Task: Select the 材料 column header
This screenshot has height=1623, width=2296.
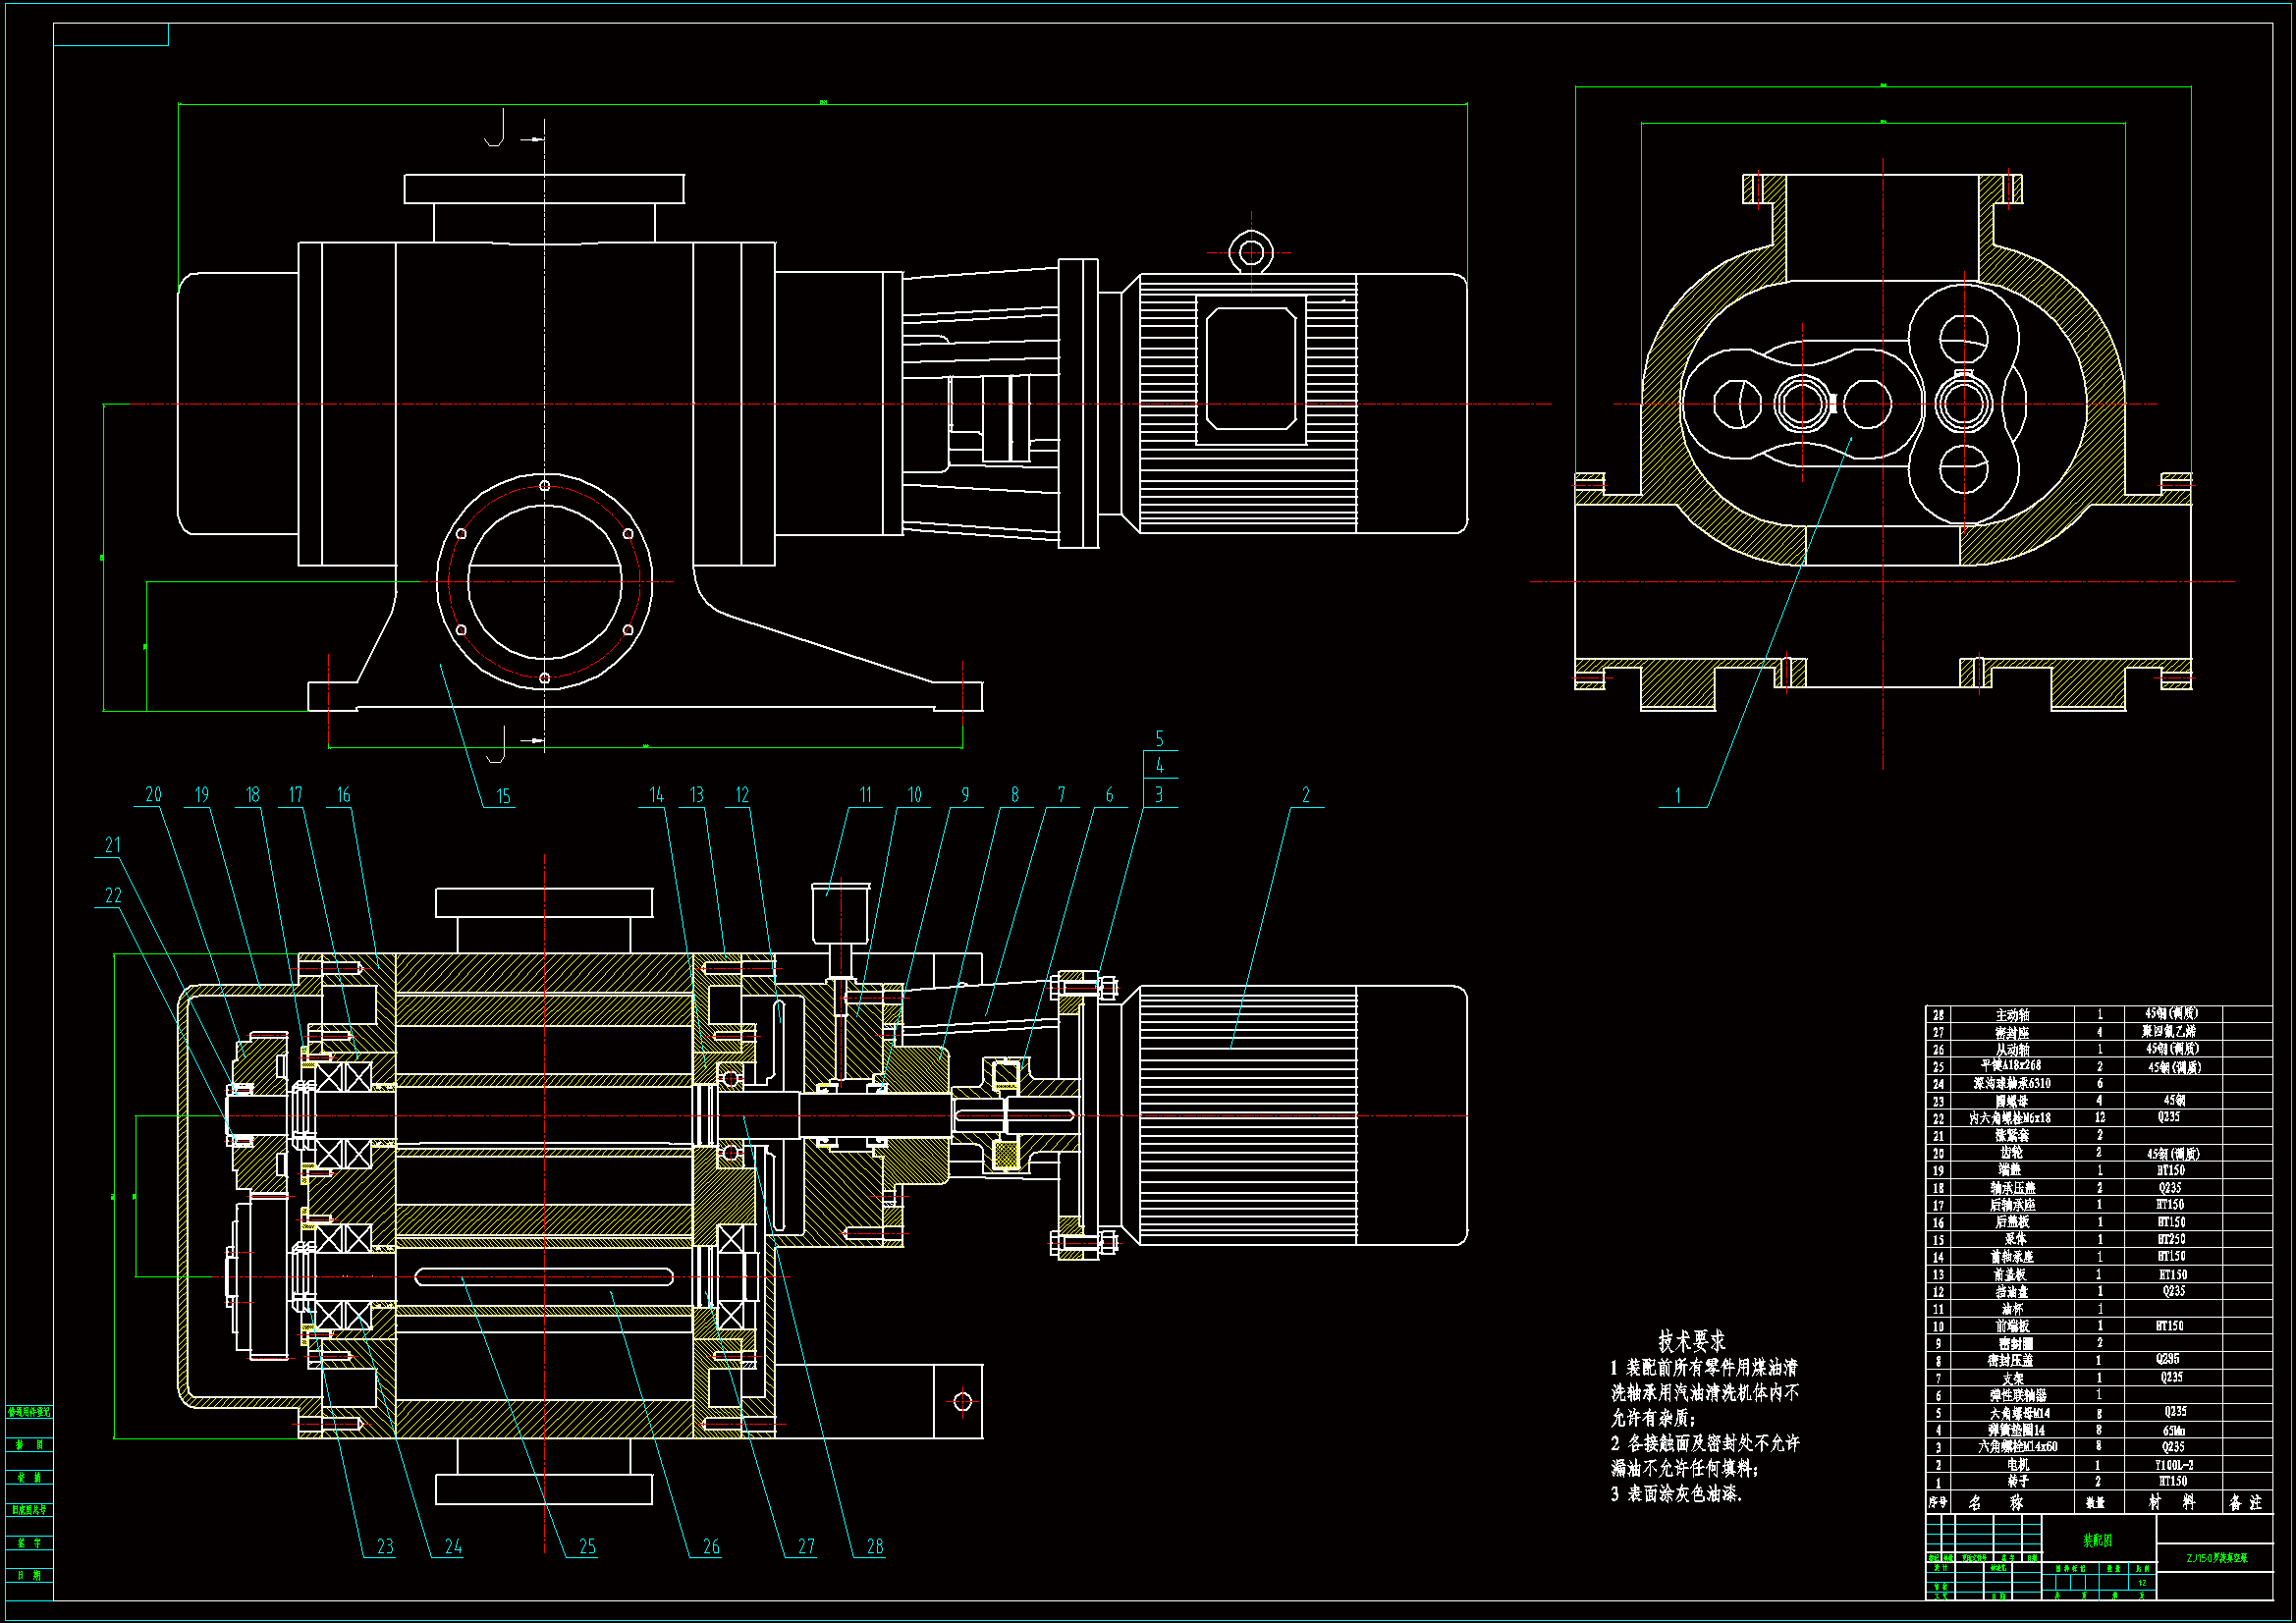Action: pyautogui.click(x=2173, y=1503)
